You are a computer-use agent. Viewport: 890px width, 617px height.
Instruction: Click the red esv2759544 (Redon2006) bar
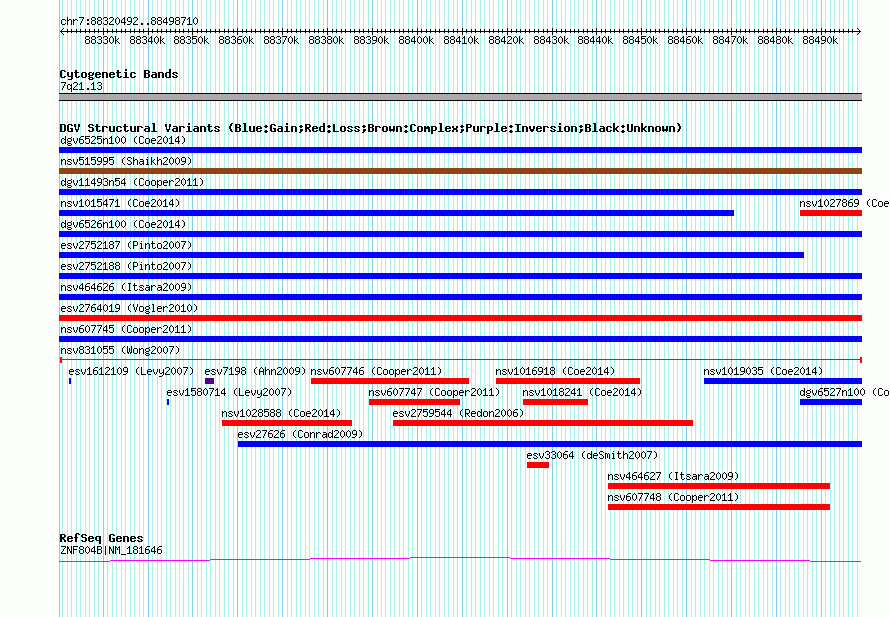coord(543,423)
